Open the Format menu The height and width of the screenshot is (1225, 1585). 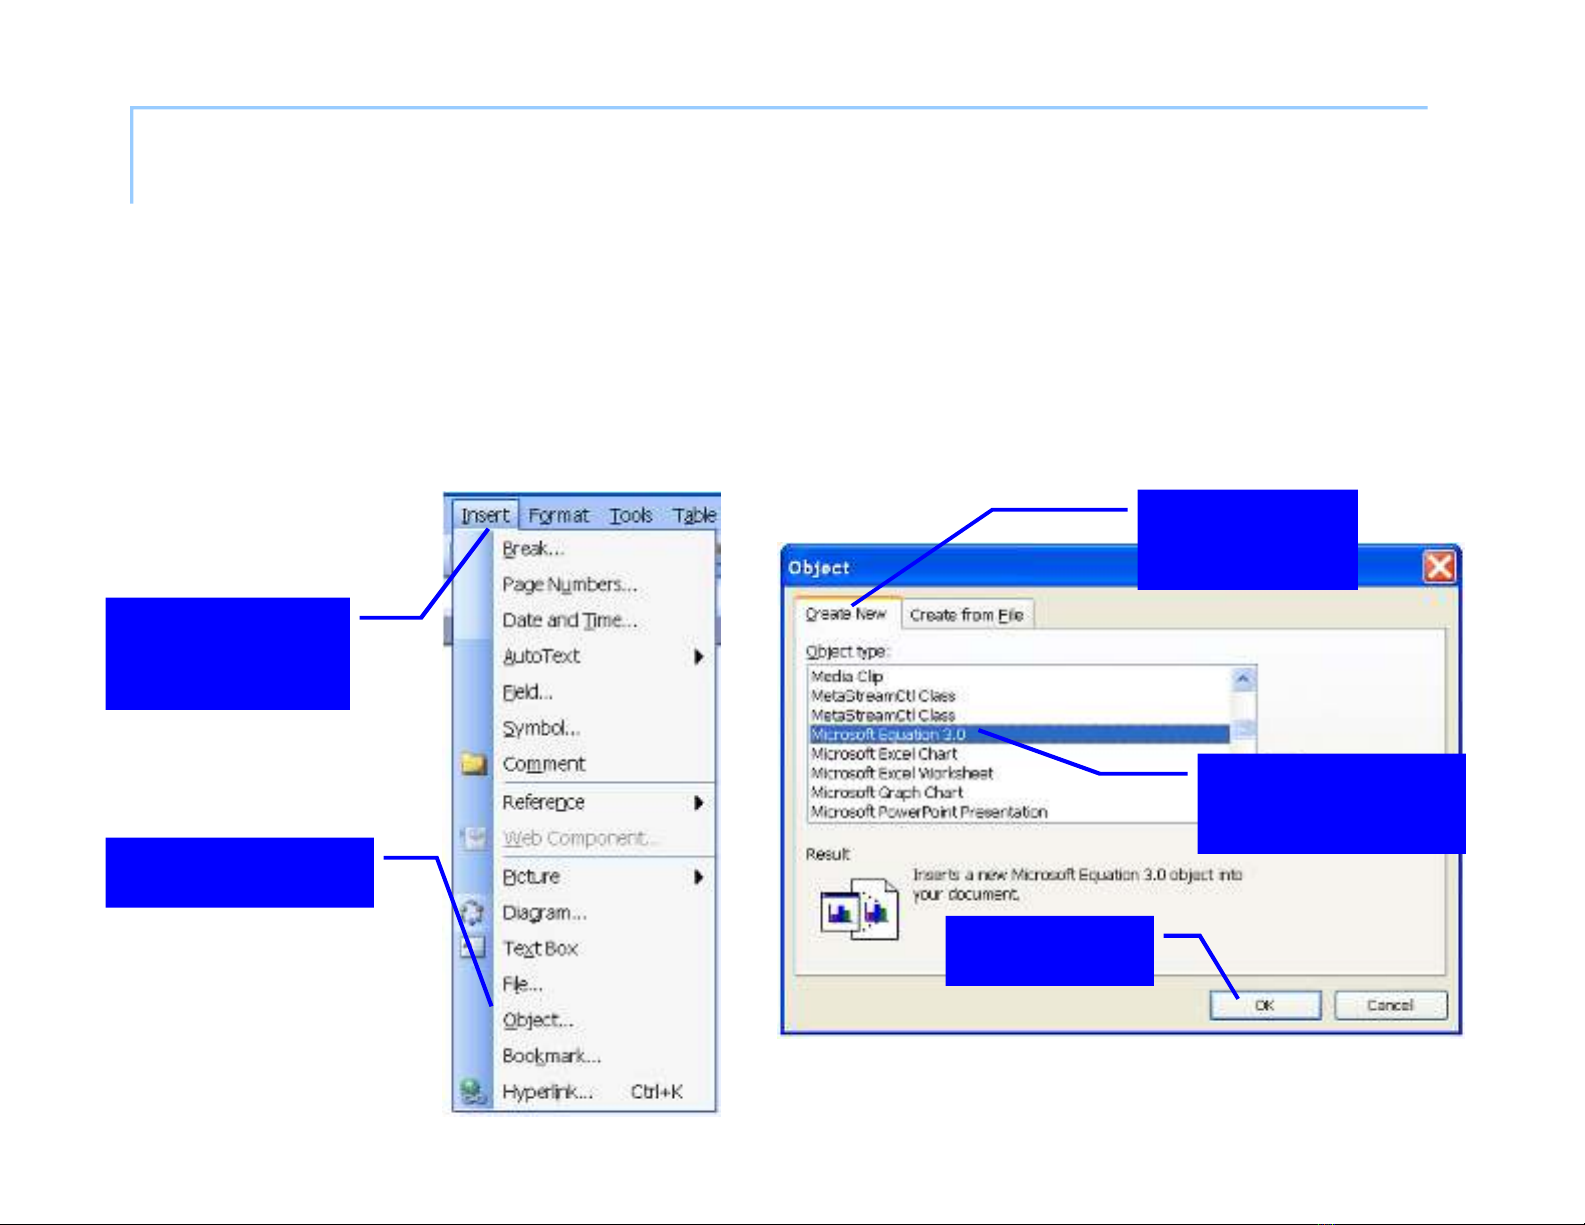coord(558,516)
